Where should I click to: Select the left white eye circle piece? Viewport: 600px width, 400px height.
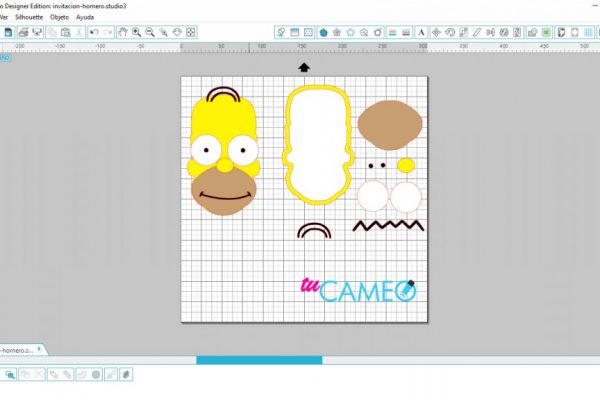(373, 196)
